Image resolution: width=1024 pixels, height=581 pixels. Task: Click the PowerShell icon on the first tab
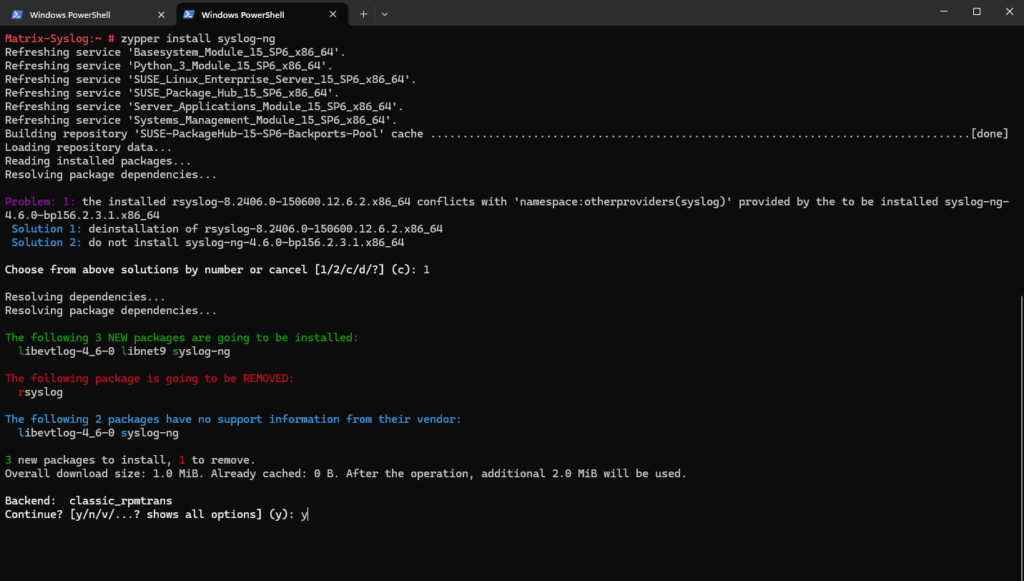click(17, 14)
